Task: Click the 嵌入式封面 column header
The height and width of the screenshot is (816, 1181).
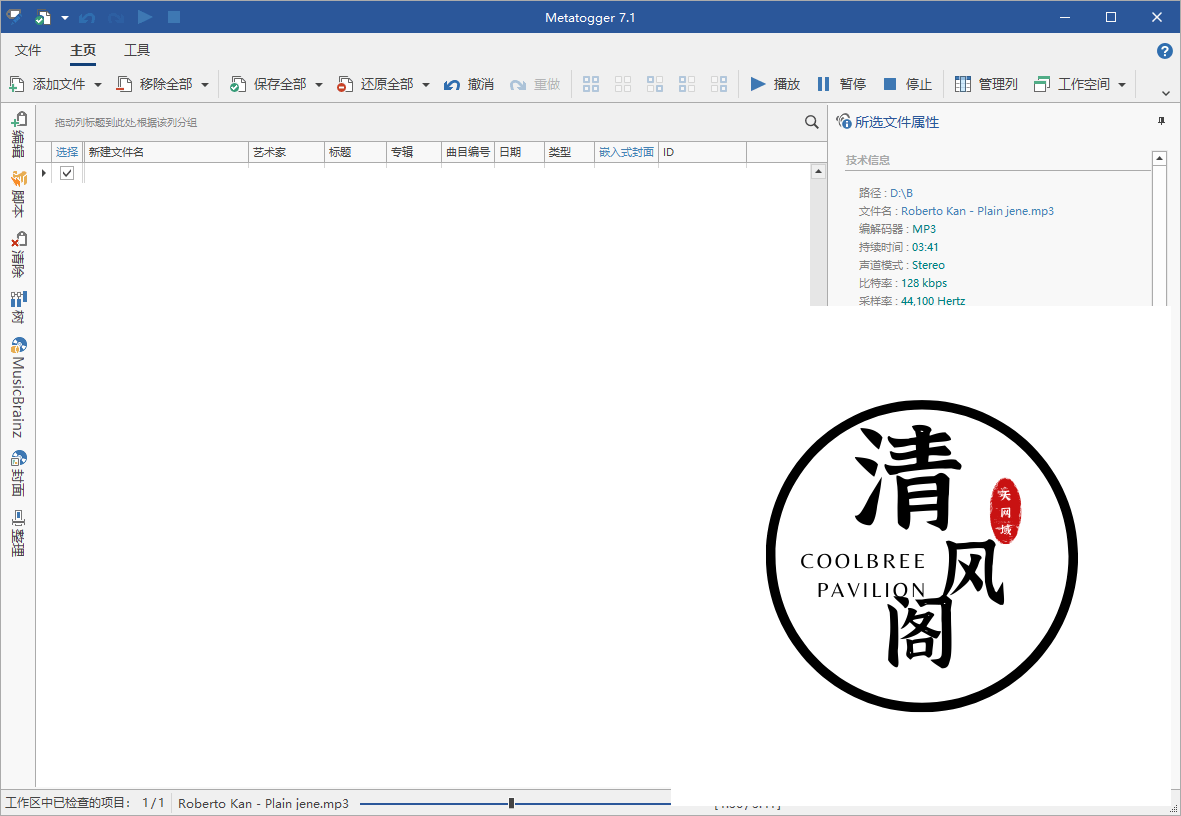Action: point(627,152)
